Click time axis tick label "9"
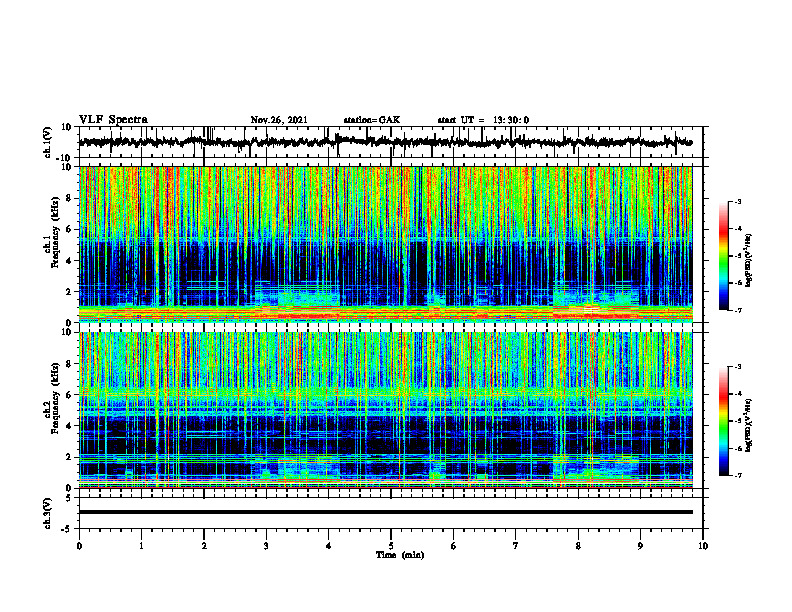Viewport: 792px width, 612px height. pos(640,546)
